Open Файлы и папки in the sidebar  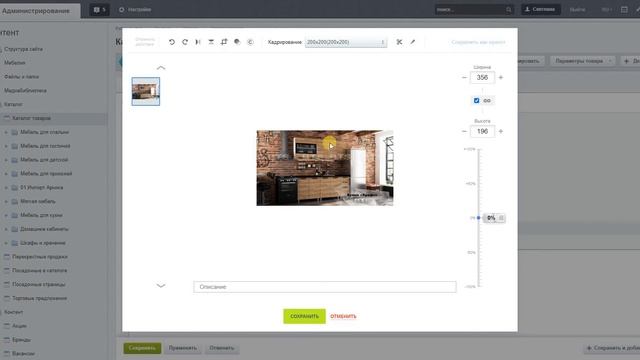(21, 77)
